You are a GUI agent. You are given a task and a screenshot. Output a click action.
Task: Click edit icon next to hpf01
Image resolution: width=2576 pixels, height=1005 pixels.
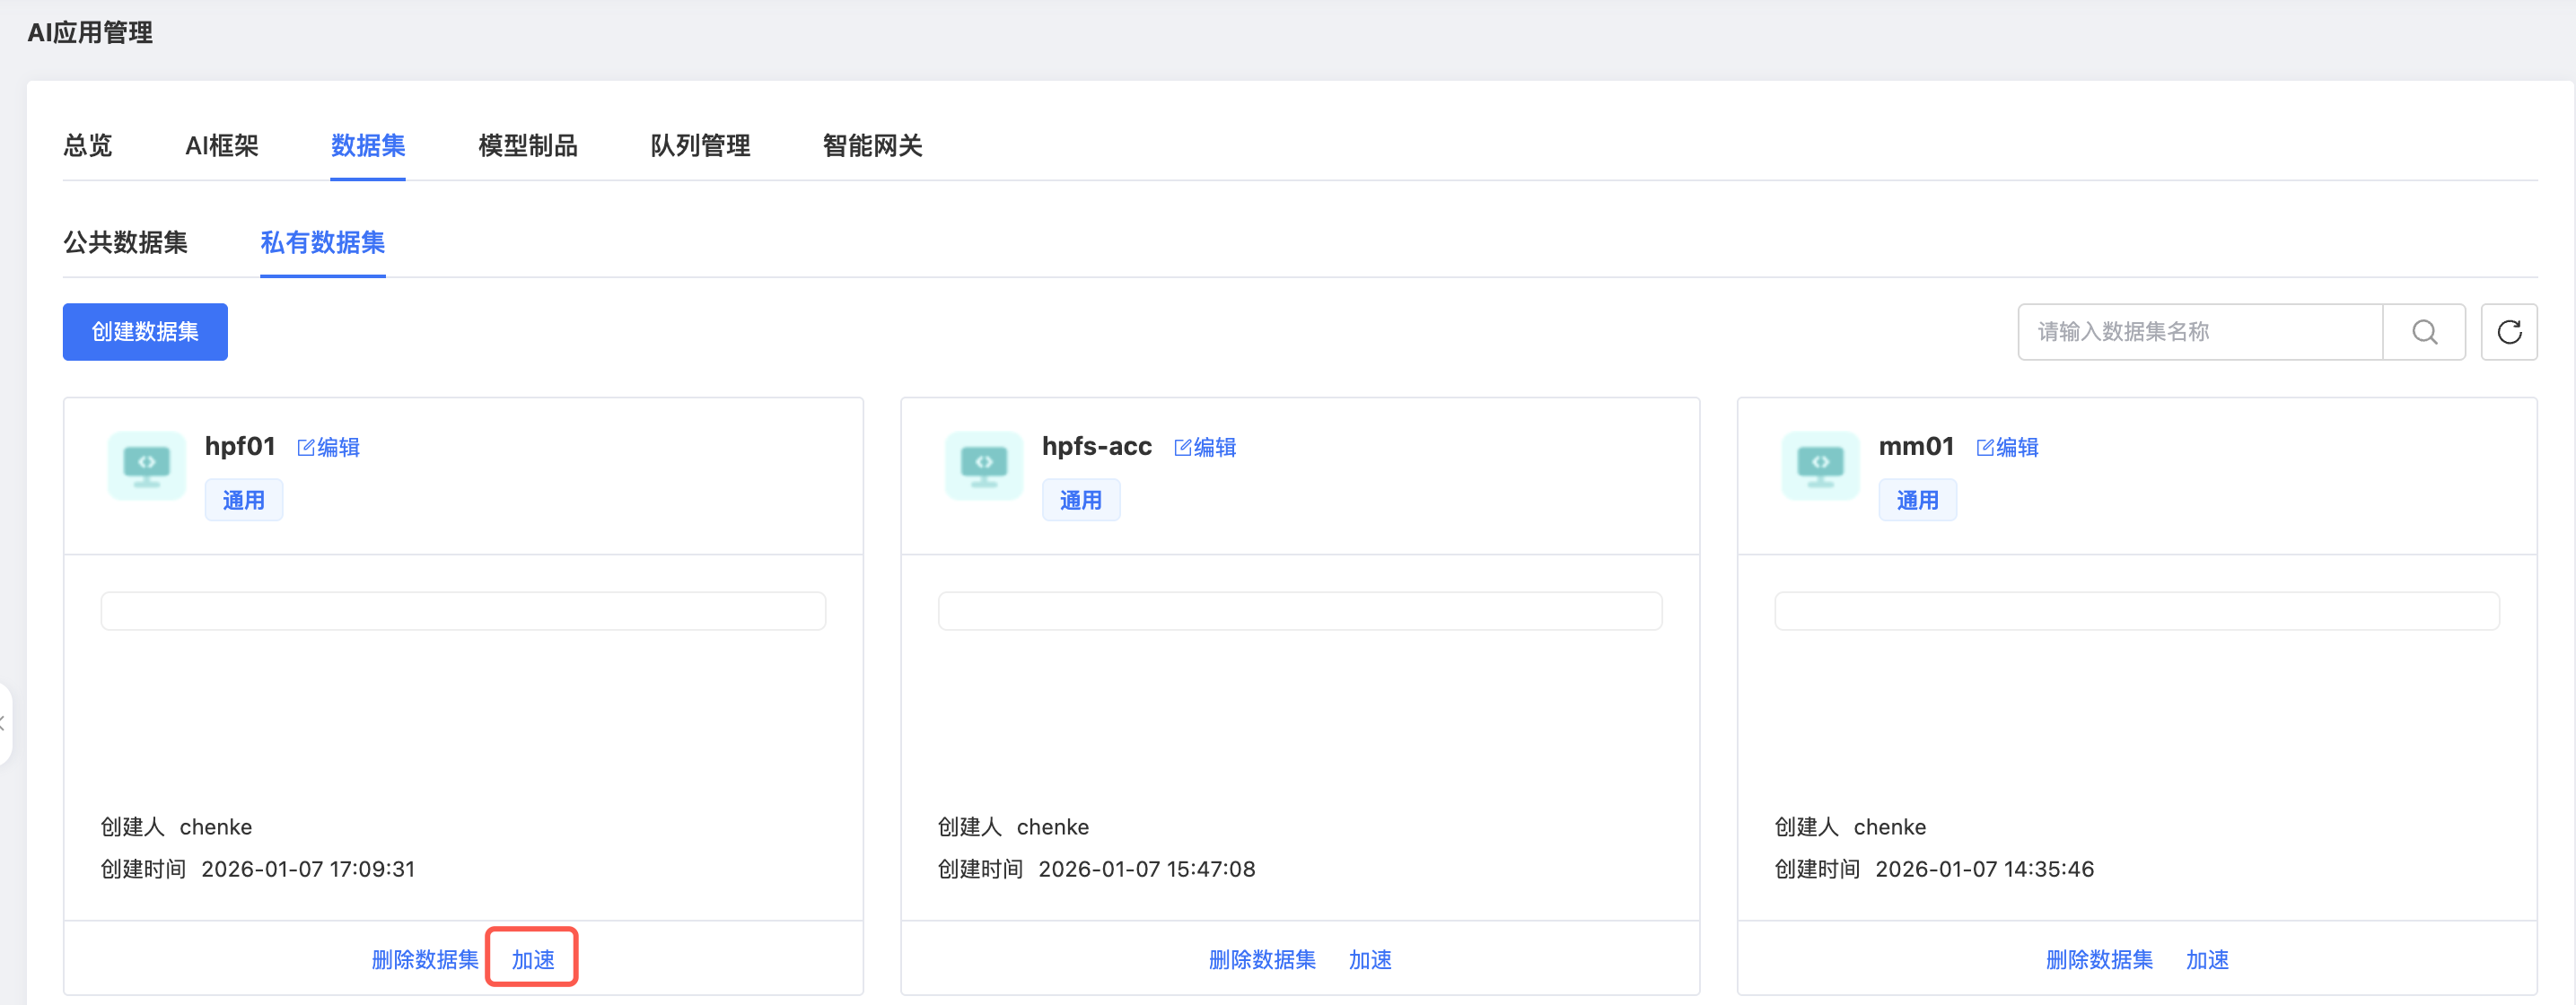tap(306, 447)
